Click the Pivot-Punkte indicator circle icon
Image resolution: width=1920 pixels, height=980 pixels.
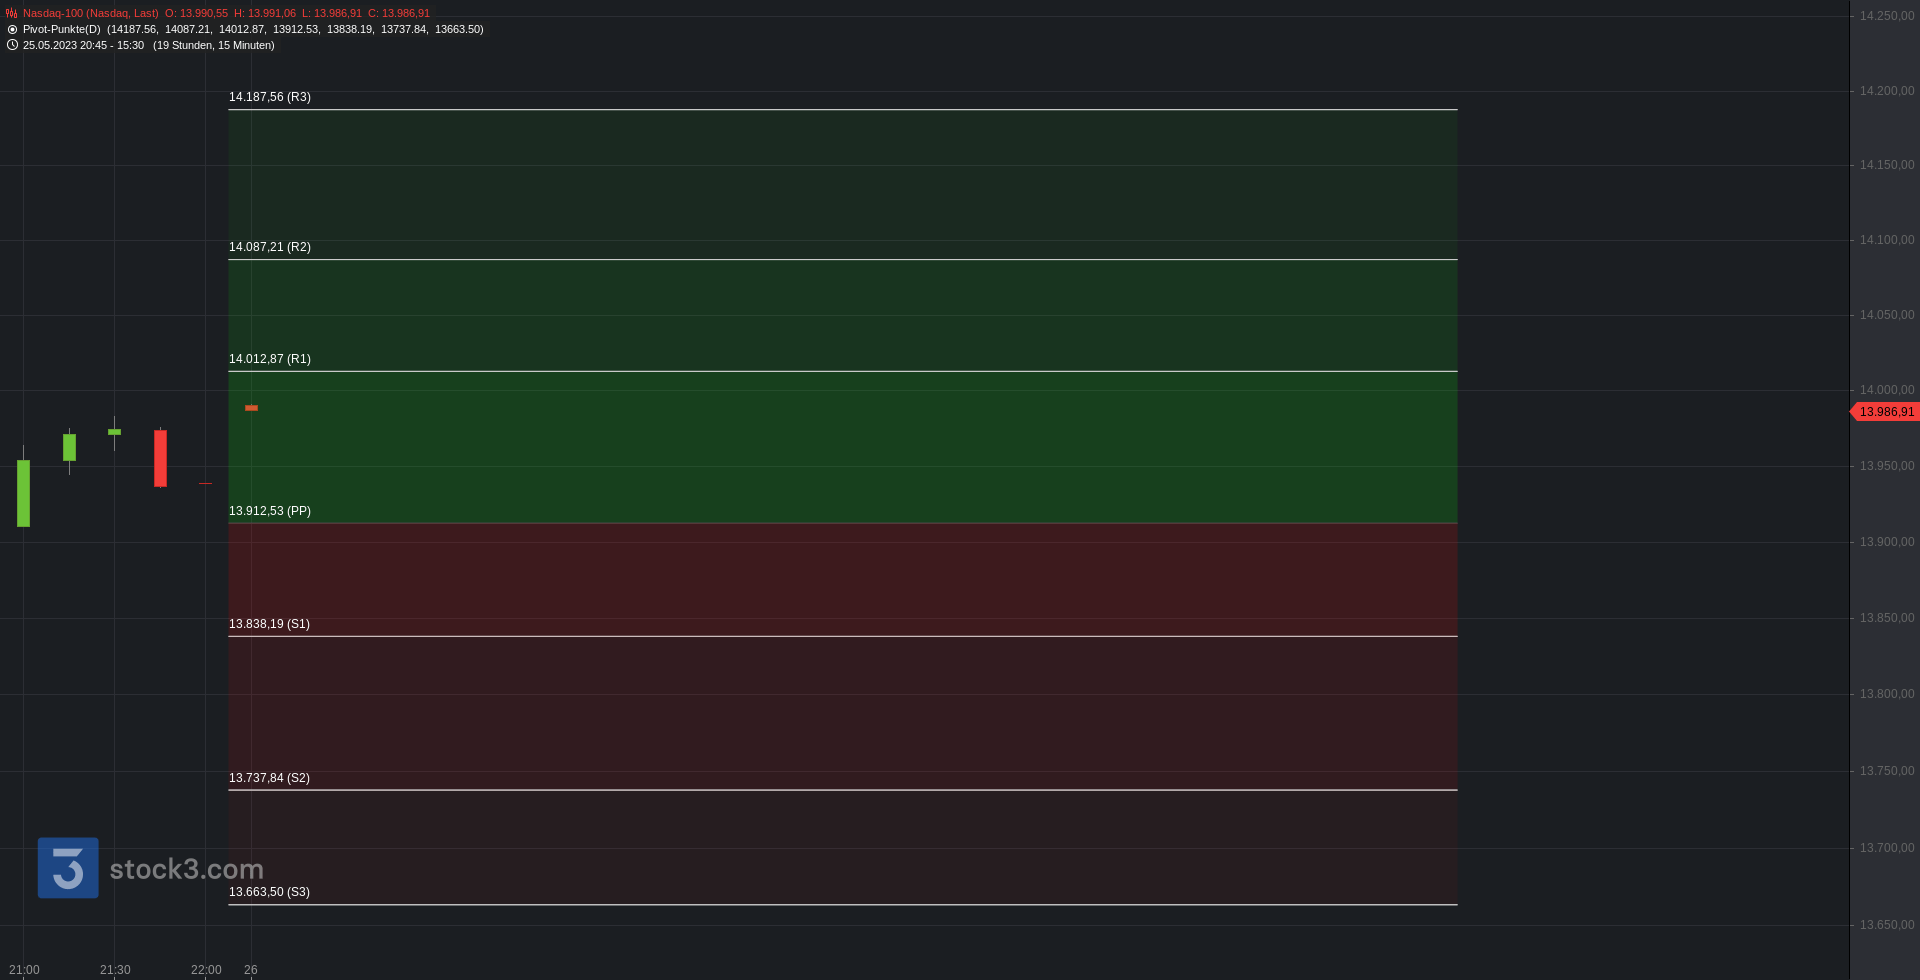pyautogui.click(x=12, y=30)
